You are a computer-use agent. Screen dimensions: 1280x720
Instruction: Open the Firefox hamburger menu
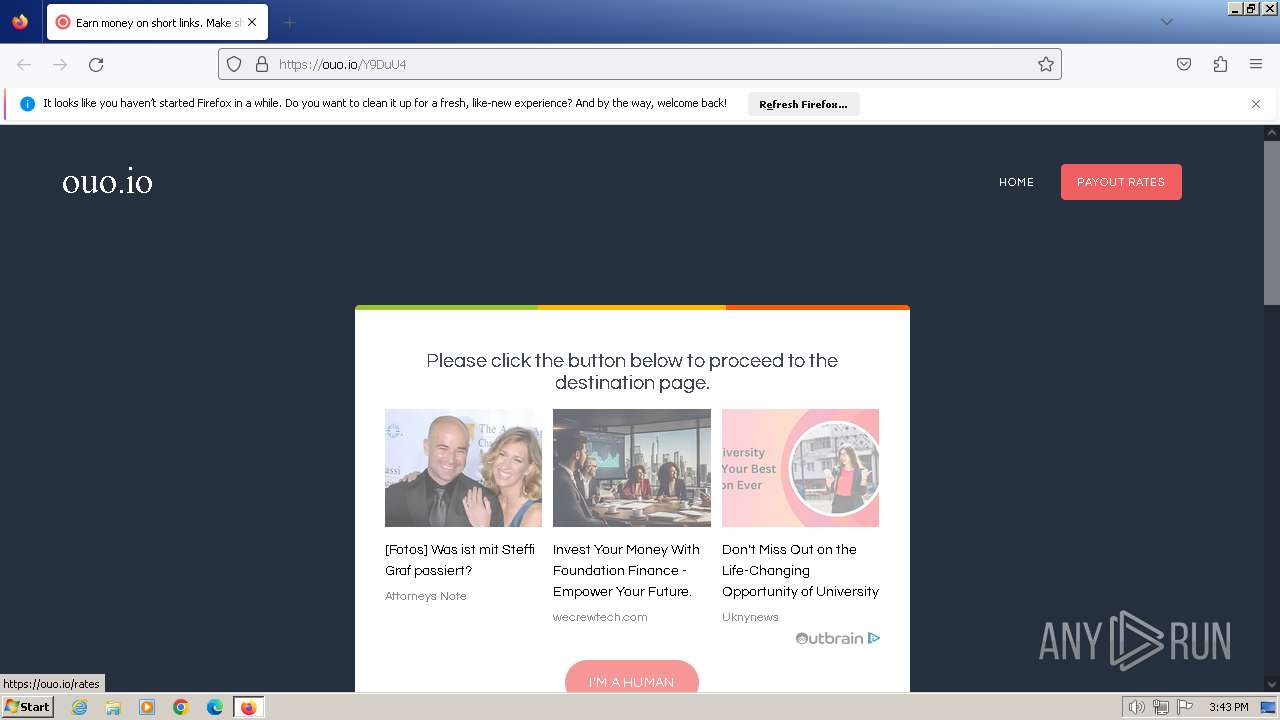[1256, 64]
